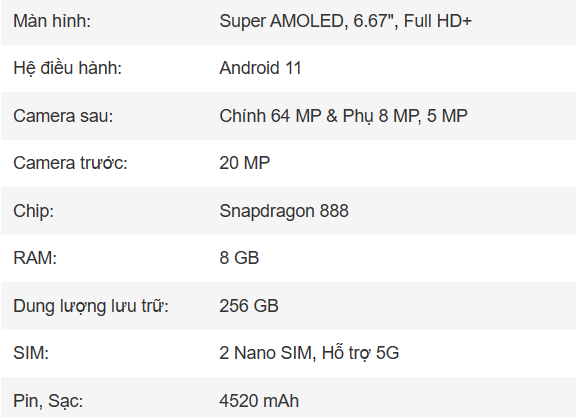The width and height of the screenshot is (580, 417).
Task: Select the Android 11 value
Action: (x=260, y=68)
